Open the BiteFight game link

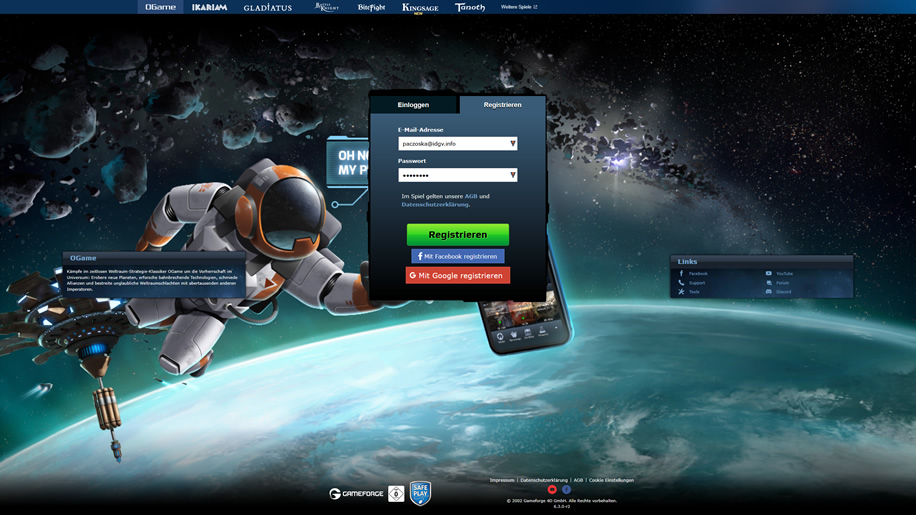point(372,7)
